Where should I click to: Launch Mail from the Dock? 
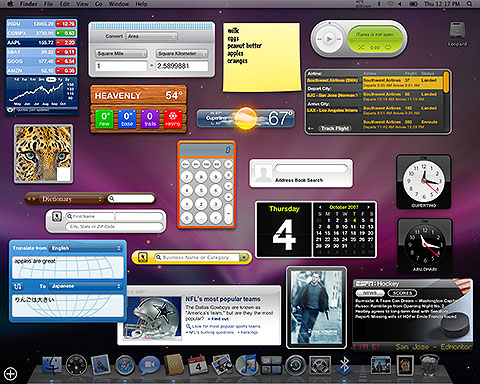pos(100,365)
